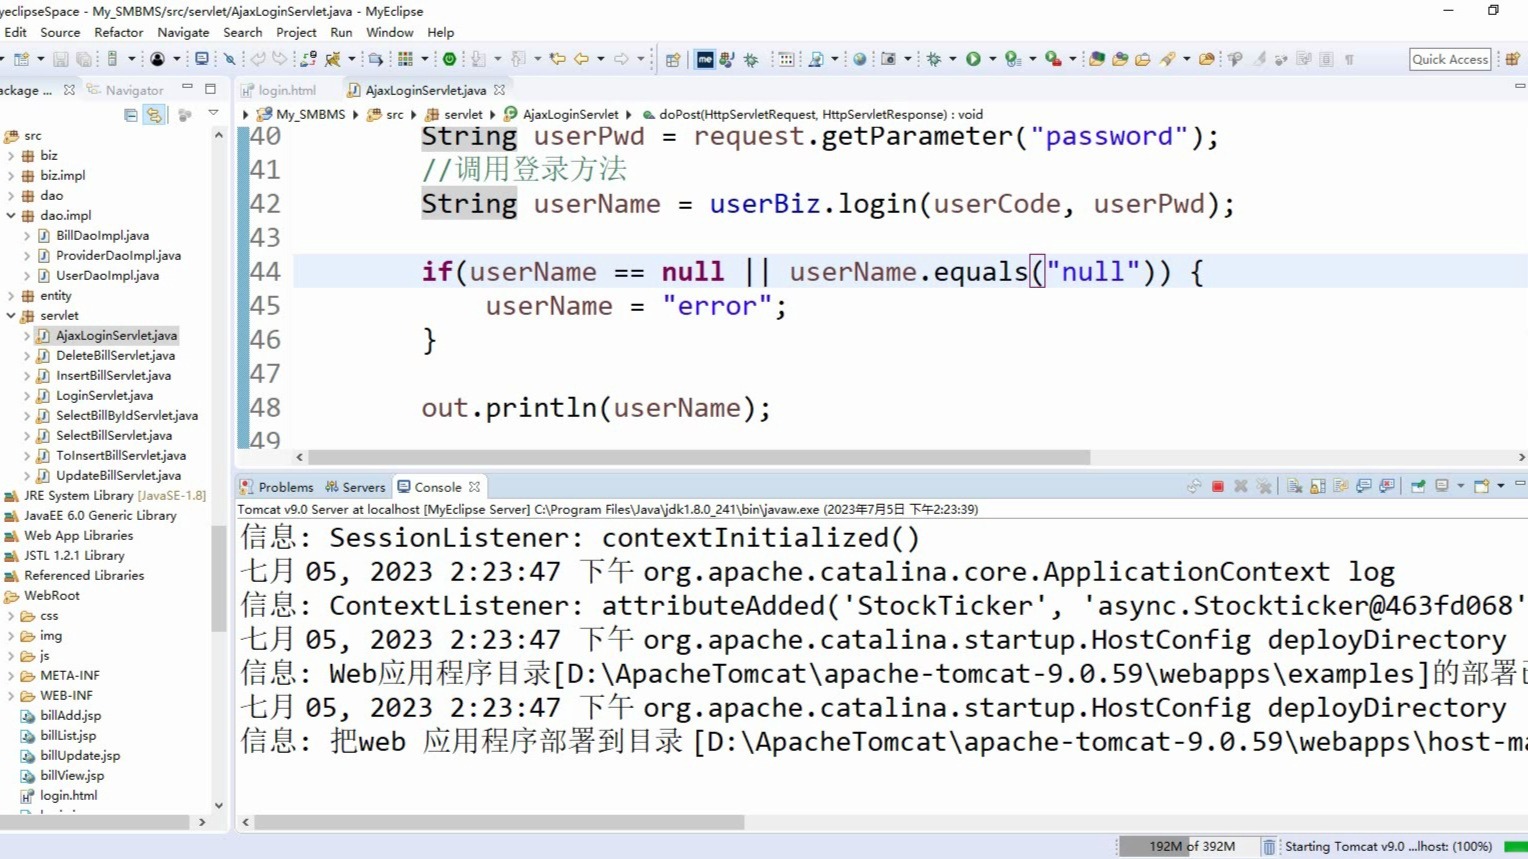This screenshot has width=1528, height=859.
Task: Click the green power-button icon in toolbar
Action: click(450, 60)
